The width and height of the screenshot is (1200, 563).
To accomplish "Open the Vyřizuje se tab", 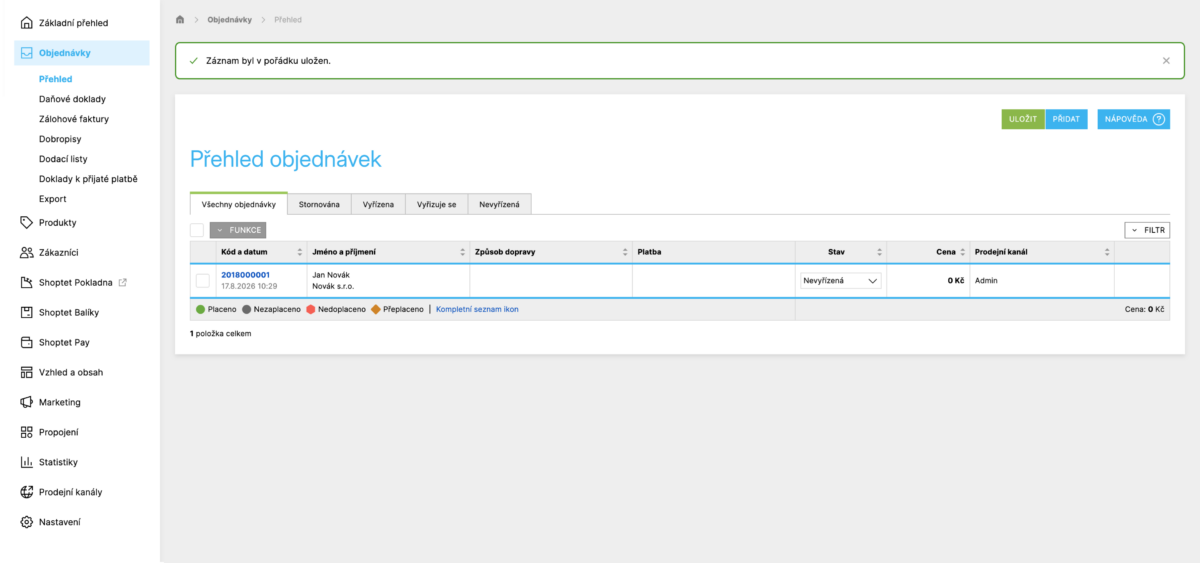I will 437,204.
